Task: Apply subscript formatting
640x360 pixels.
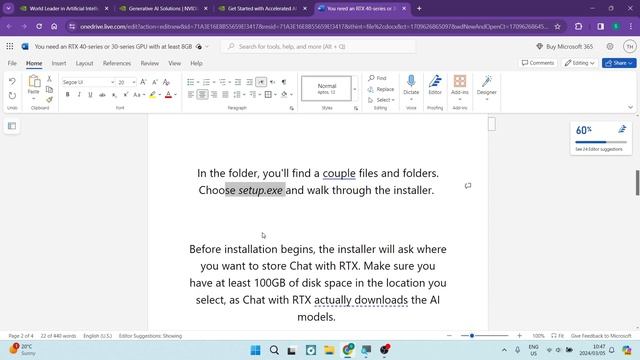Action: pyautogui.click(x=114, y=95)
